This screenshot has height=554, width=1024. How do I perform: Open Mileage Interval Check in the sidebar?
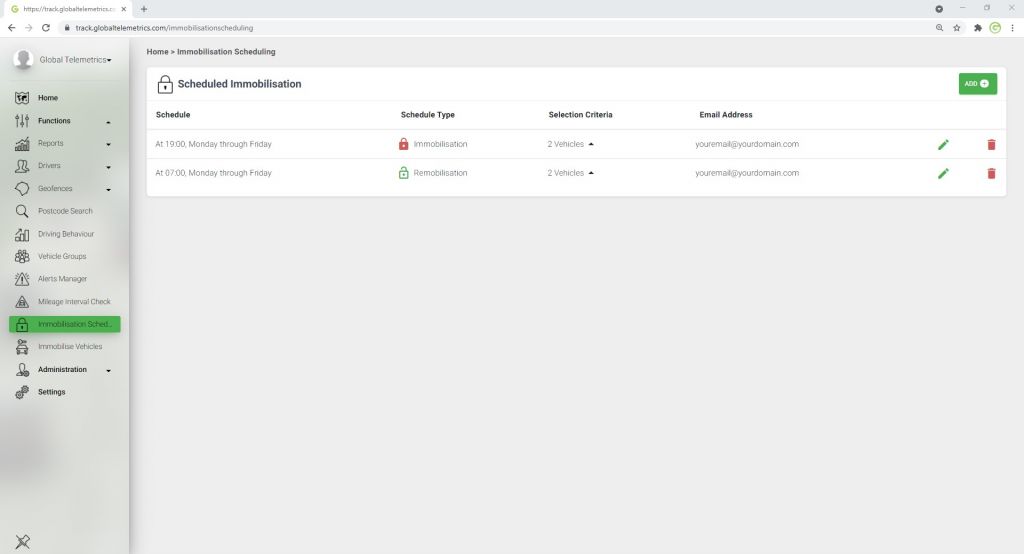[x=74, y=302]
